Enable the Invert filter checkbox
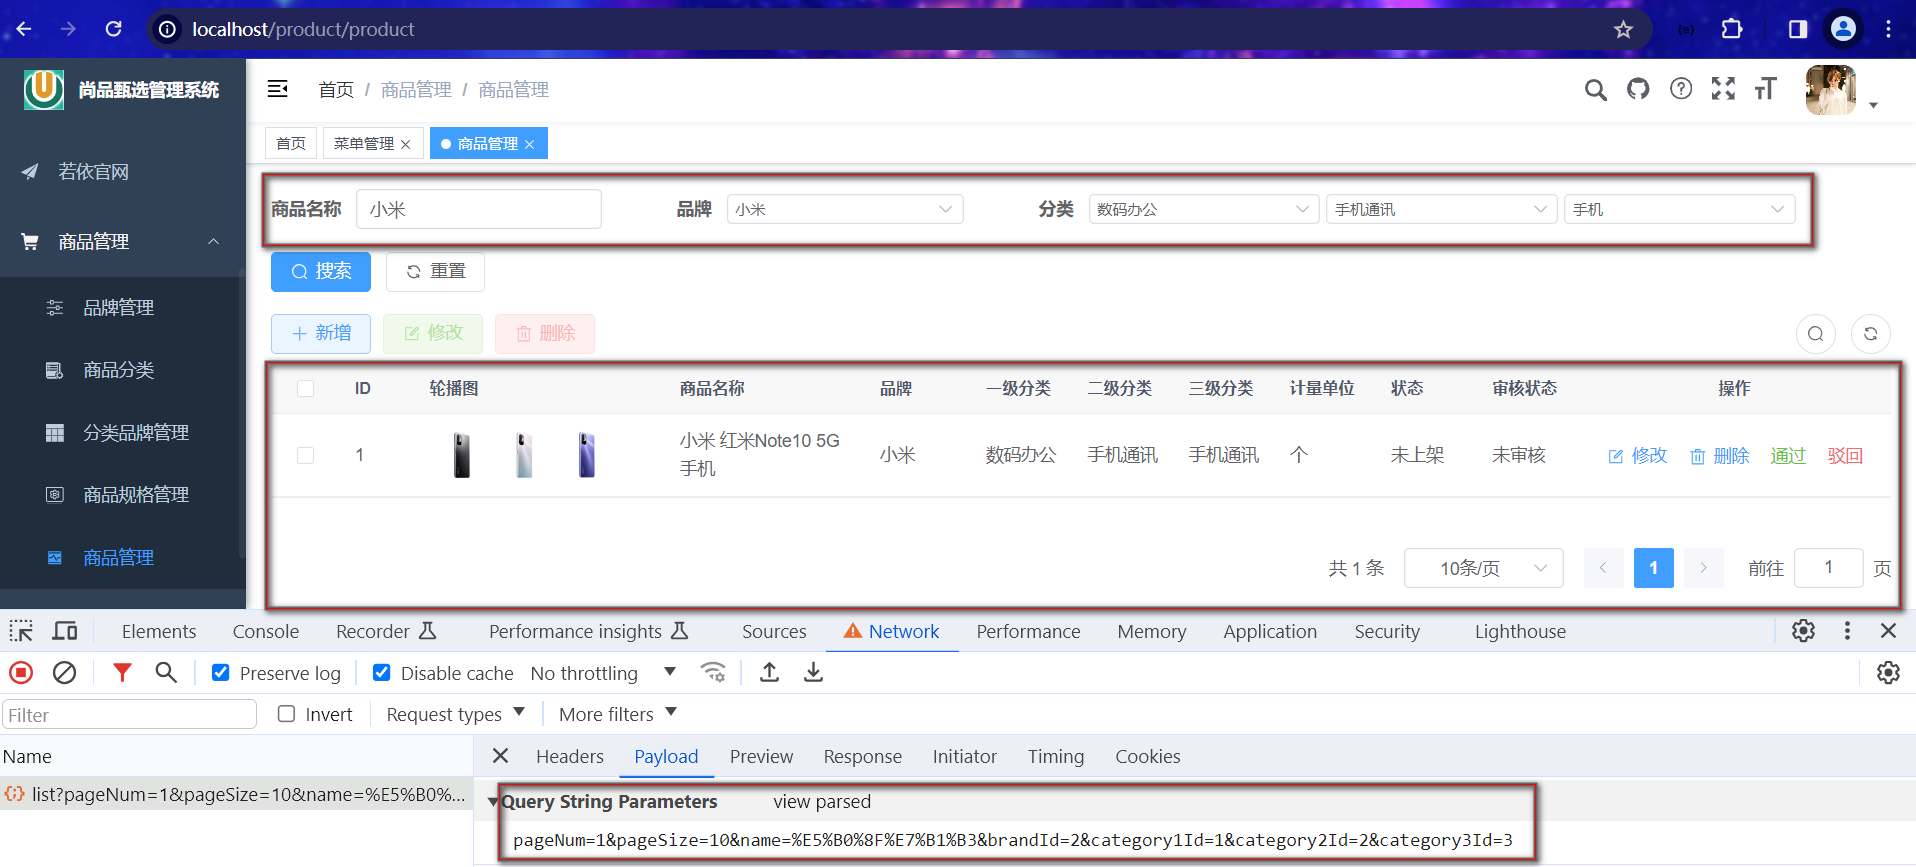 [287, 714]
